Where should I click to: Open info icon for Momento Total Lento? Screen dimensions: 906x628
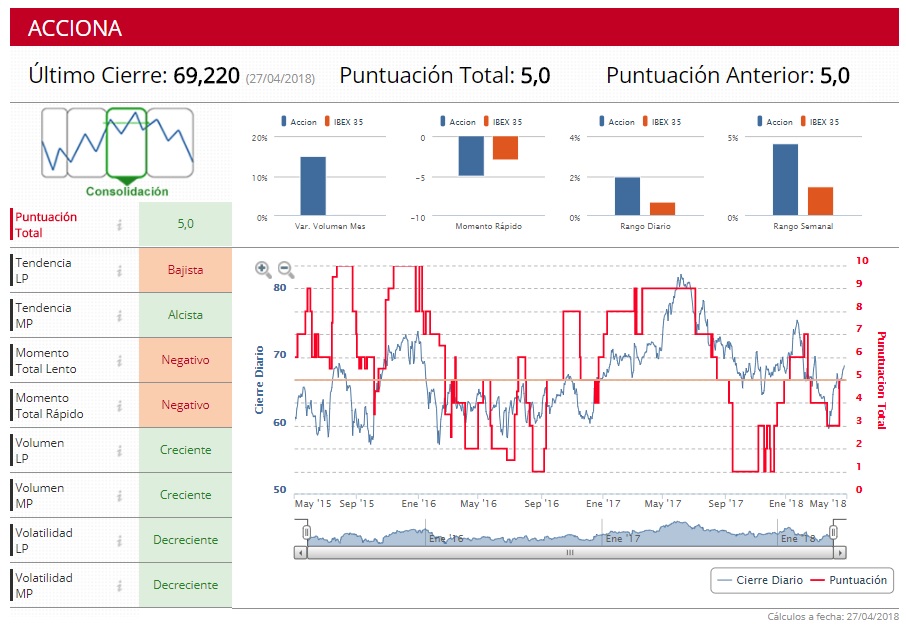click(120, 361)
